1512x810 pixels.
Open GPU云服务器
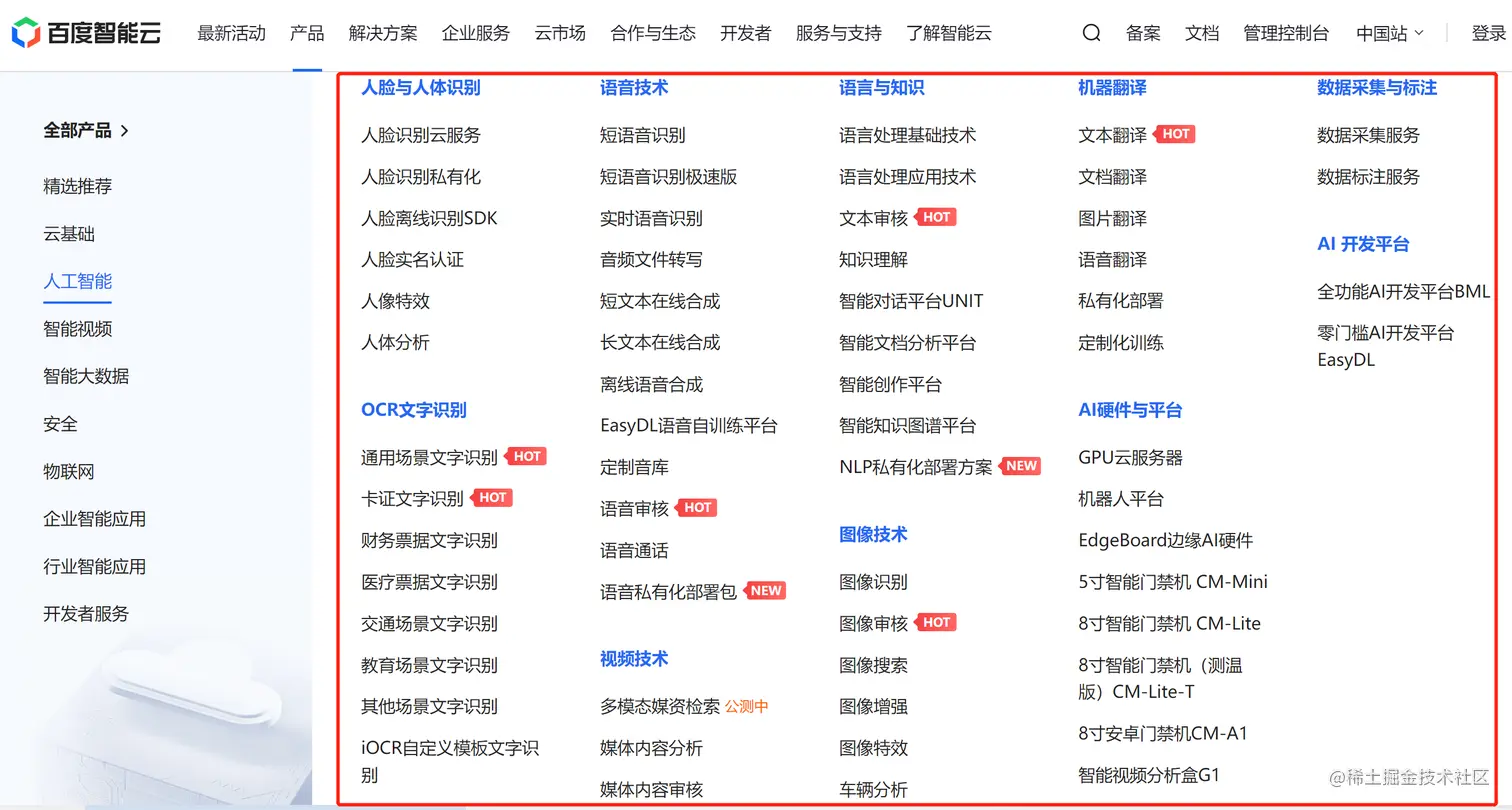[x=1130, y=457]
